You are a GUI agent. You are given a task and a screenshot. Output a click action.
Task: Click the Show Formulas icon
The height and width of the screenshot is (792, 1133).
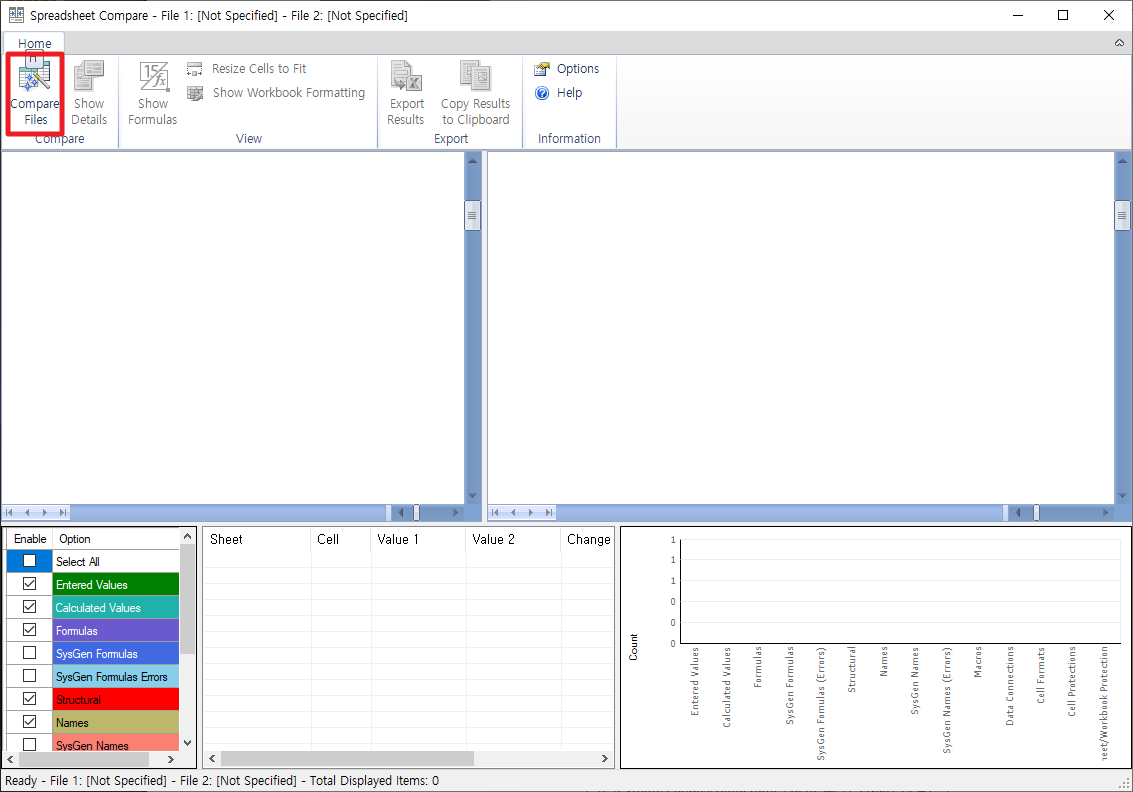pyautogui.click(x=153, y=77)
